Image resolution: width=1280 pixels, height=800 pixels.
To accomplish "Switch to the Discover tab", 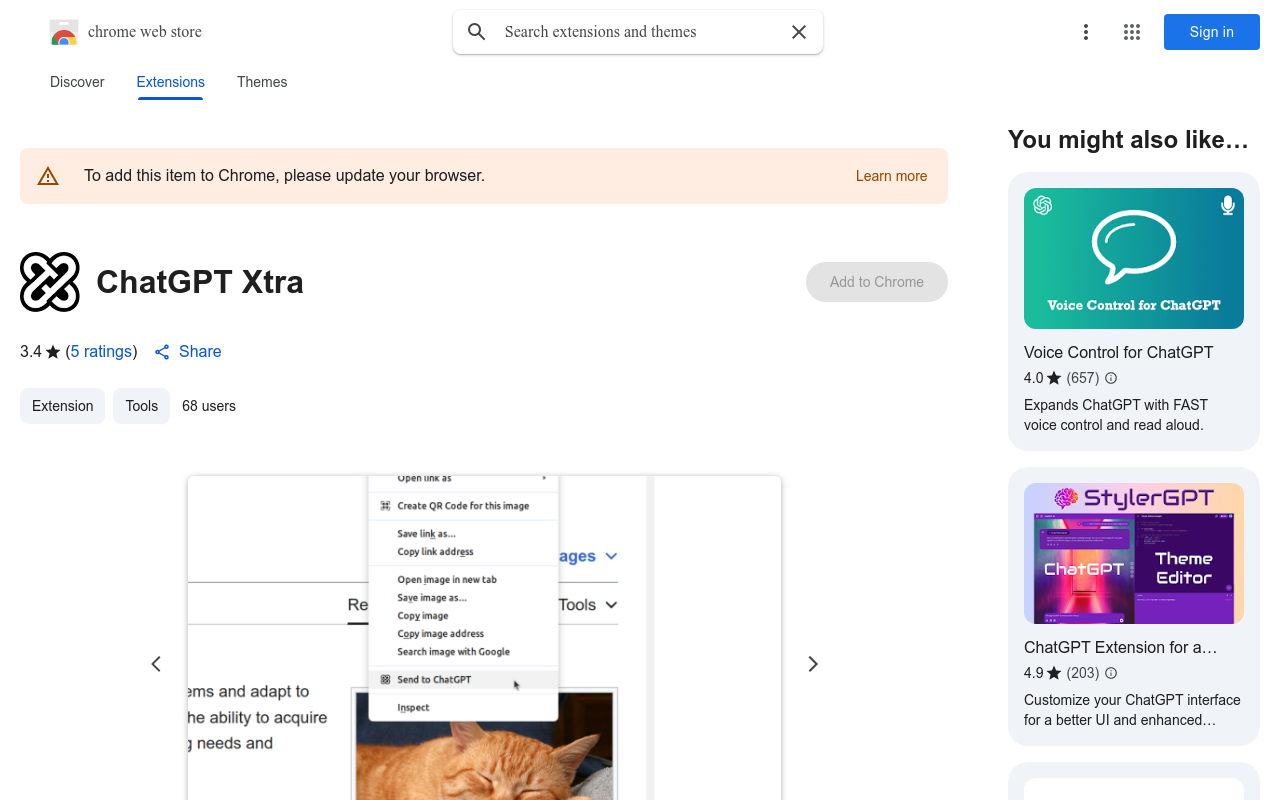I will click(77, 82).
